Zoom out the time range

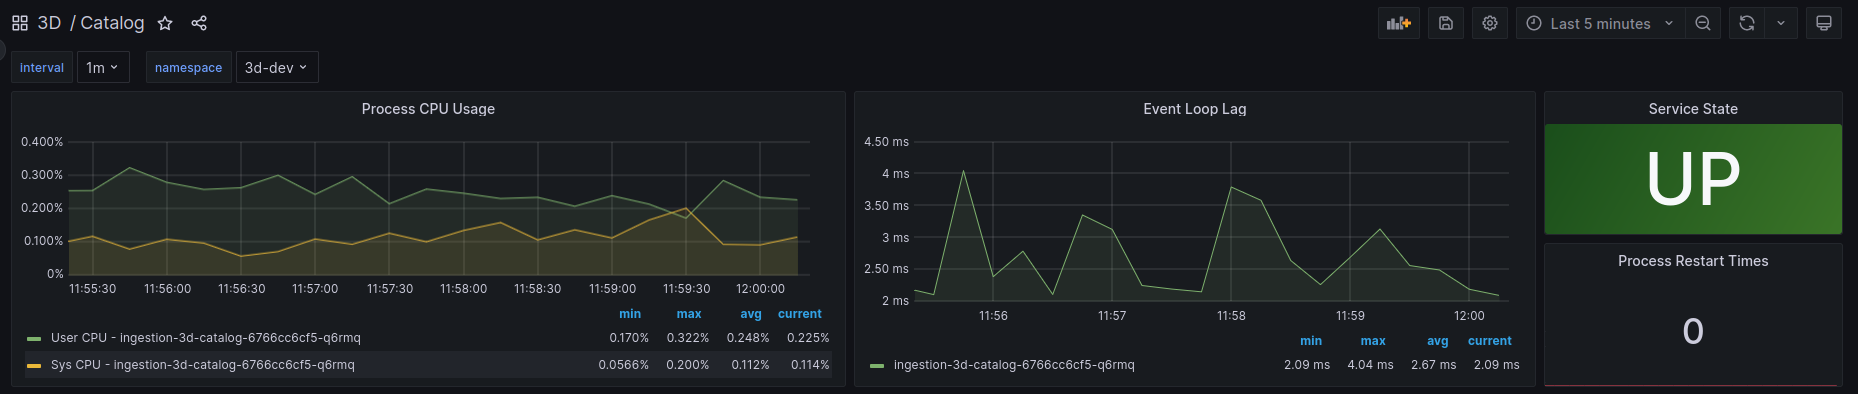[x=1703, y=23]
